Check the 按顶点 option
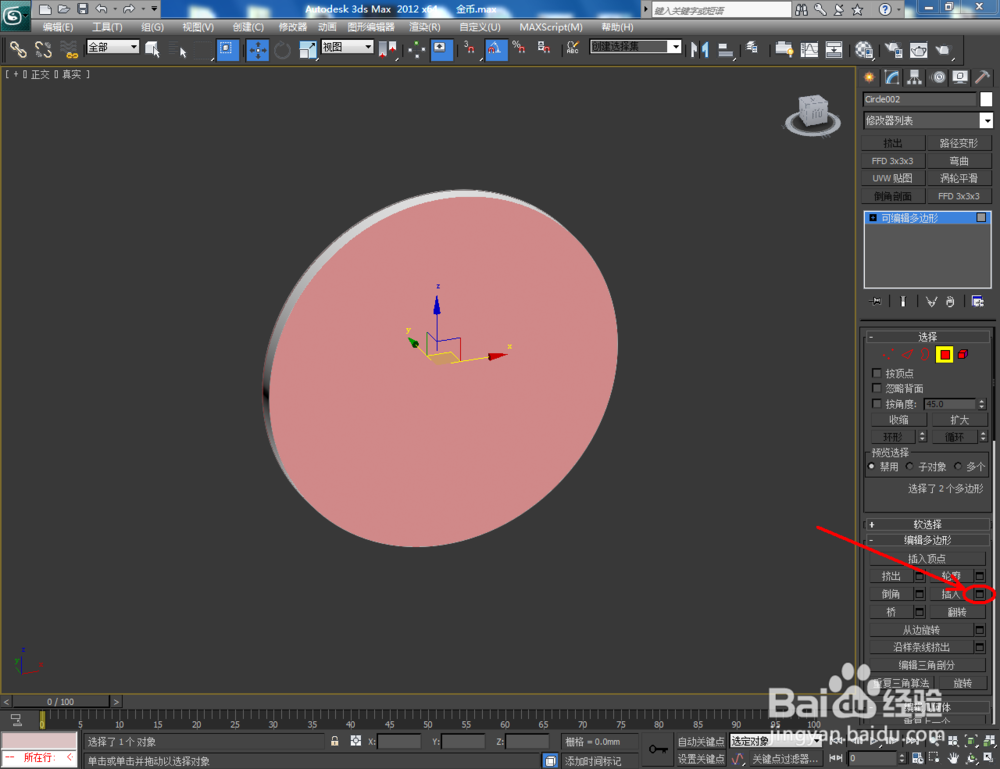Screen dimensions: 1000x769 point(877,372)
